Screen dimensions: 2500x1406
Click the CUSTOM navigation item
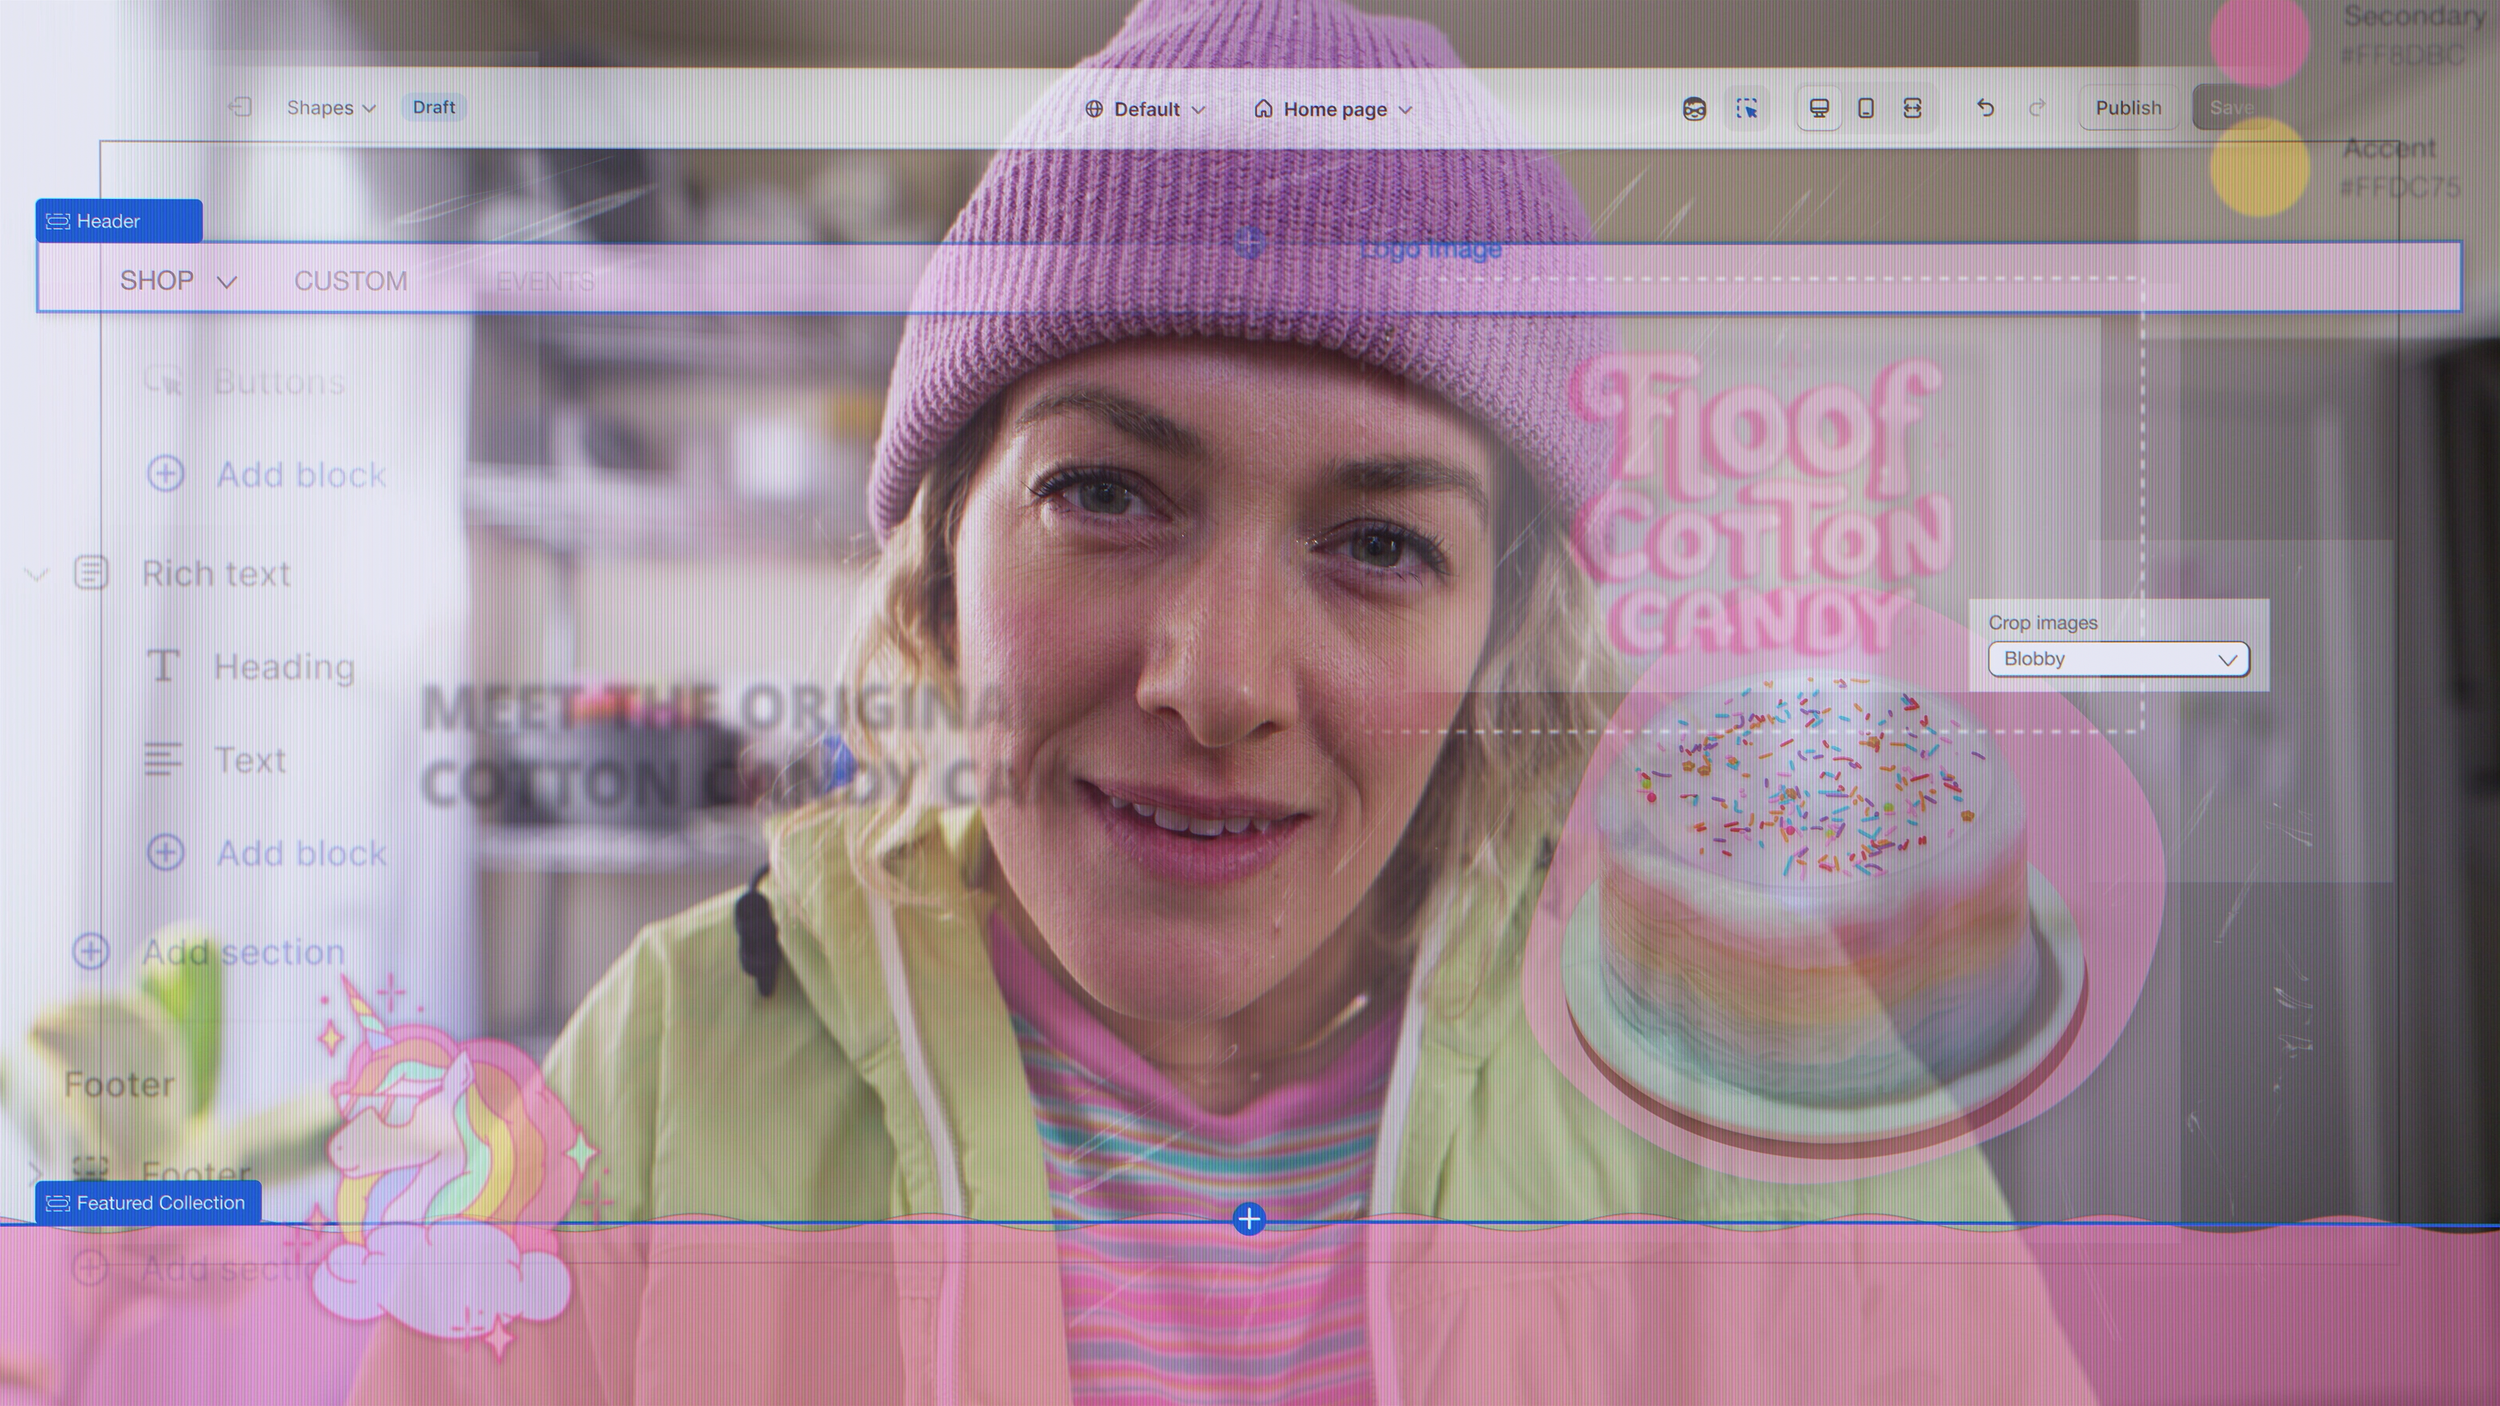coord(350,281)
